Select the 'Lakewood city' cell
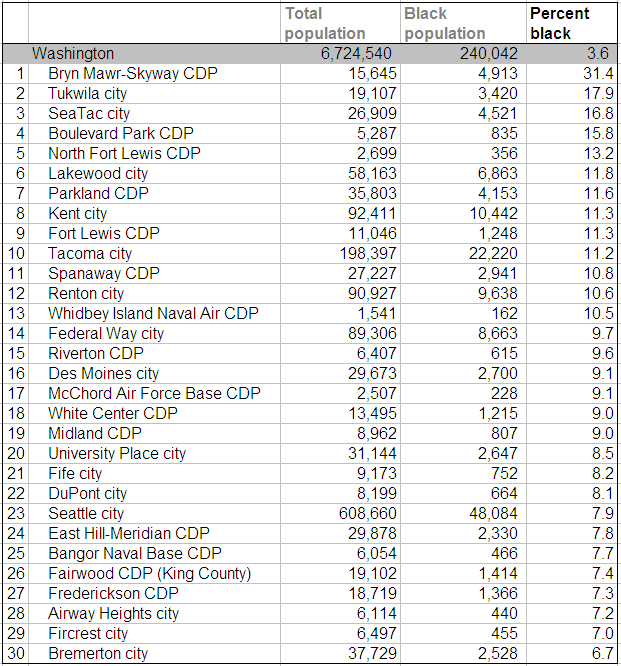621x666 pixels. coord(154,173)
